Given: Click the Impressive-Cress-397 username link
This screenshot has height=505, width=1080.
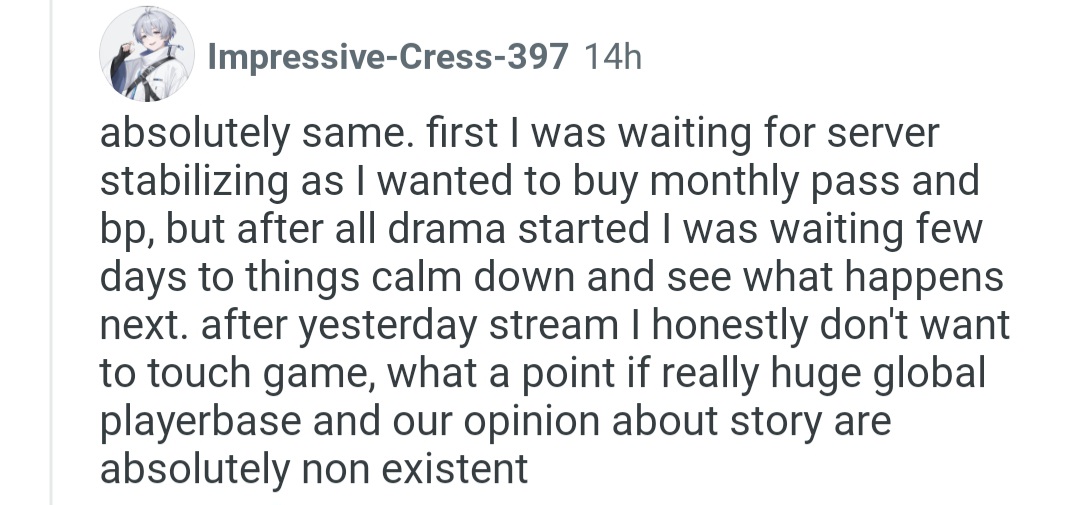Looking at the screenshot, I should [x=388, y=59].
